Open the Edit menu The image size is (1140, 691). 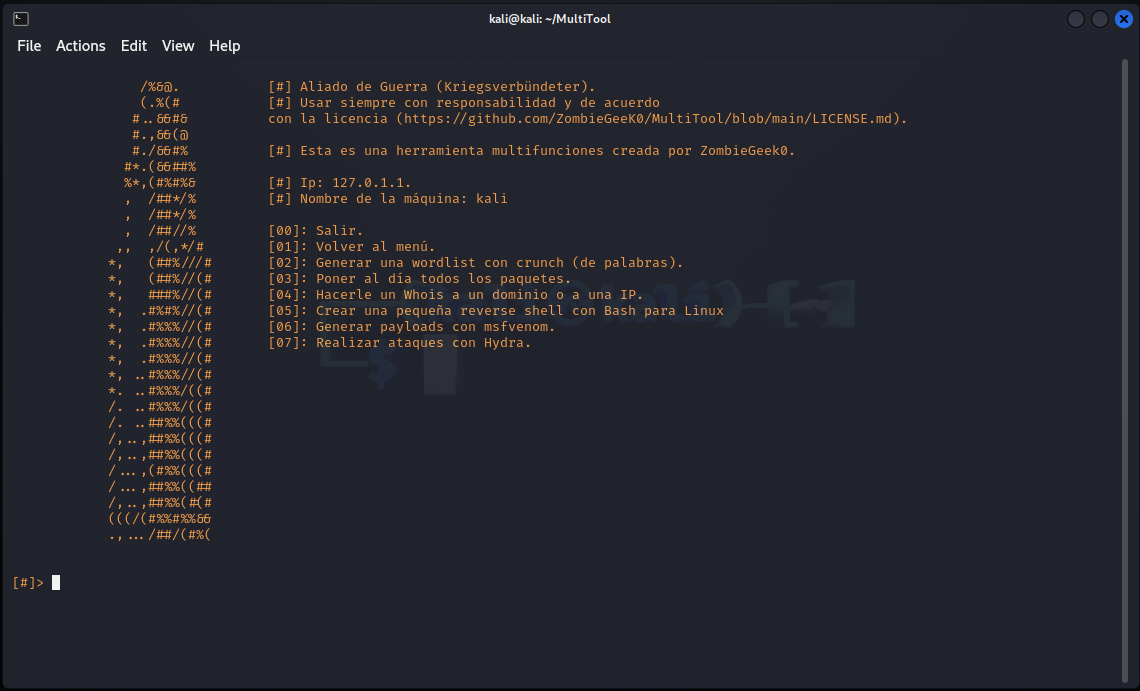[x=134, y=46]
